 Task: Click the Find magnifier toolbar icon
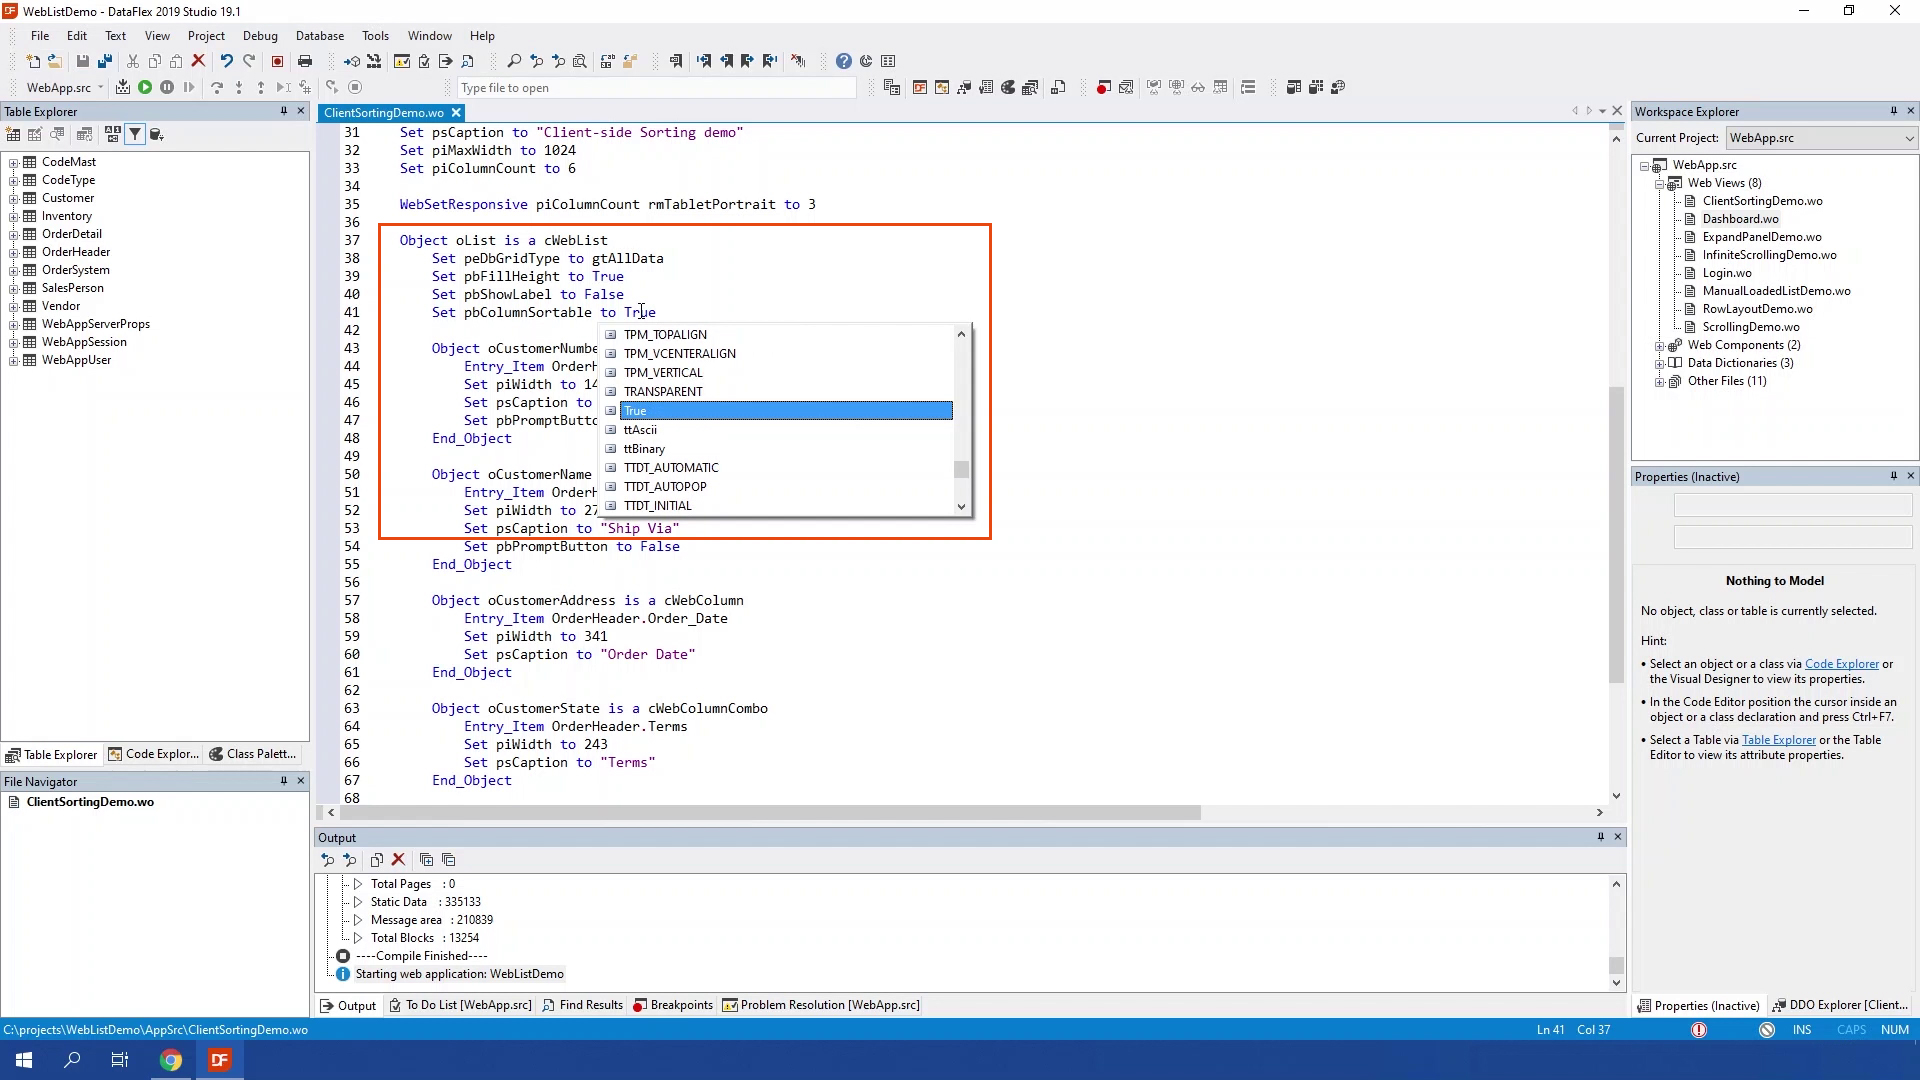(x=514, y=62)
